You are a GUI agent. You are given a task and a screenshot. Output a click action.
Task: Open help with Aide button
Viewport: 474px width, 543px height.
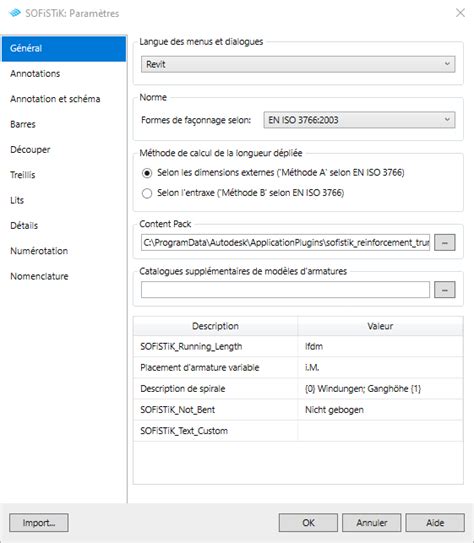[x=435, y=523]
